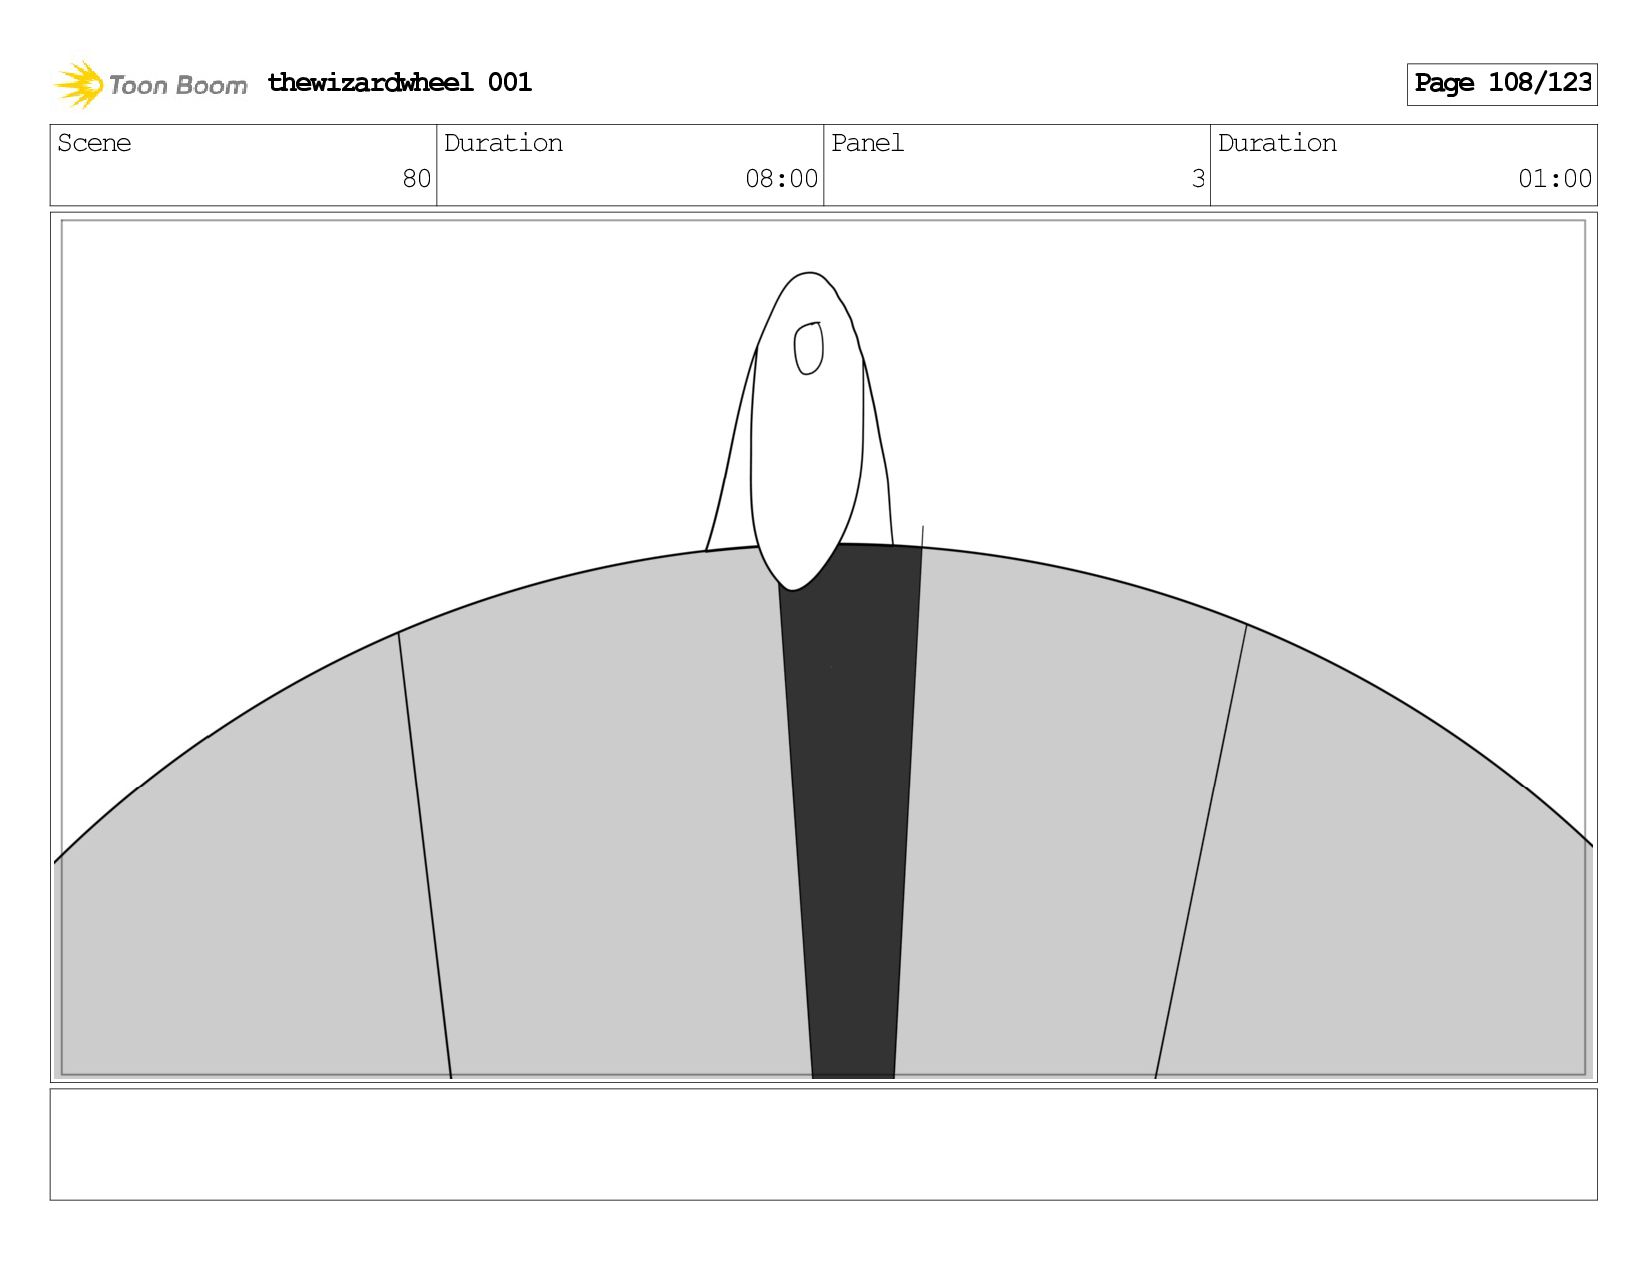Image resolution: width=1650 pixels, height=1275 pixels.
Task: Click the Toon Boom logo icon
Action: click(79, 84)
